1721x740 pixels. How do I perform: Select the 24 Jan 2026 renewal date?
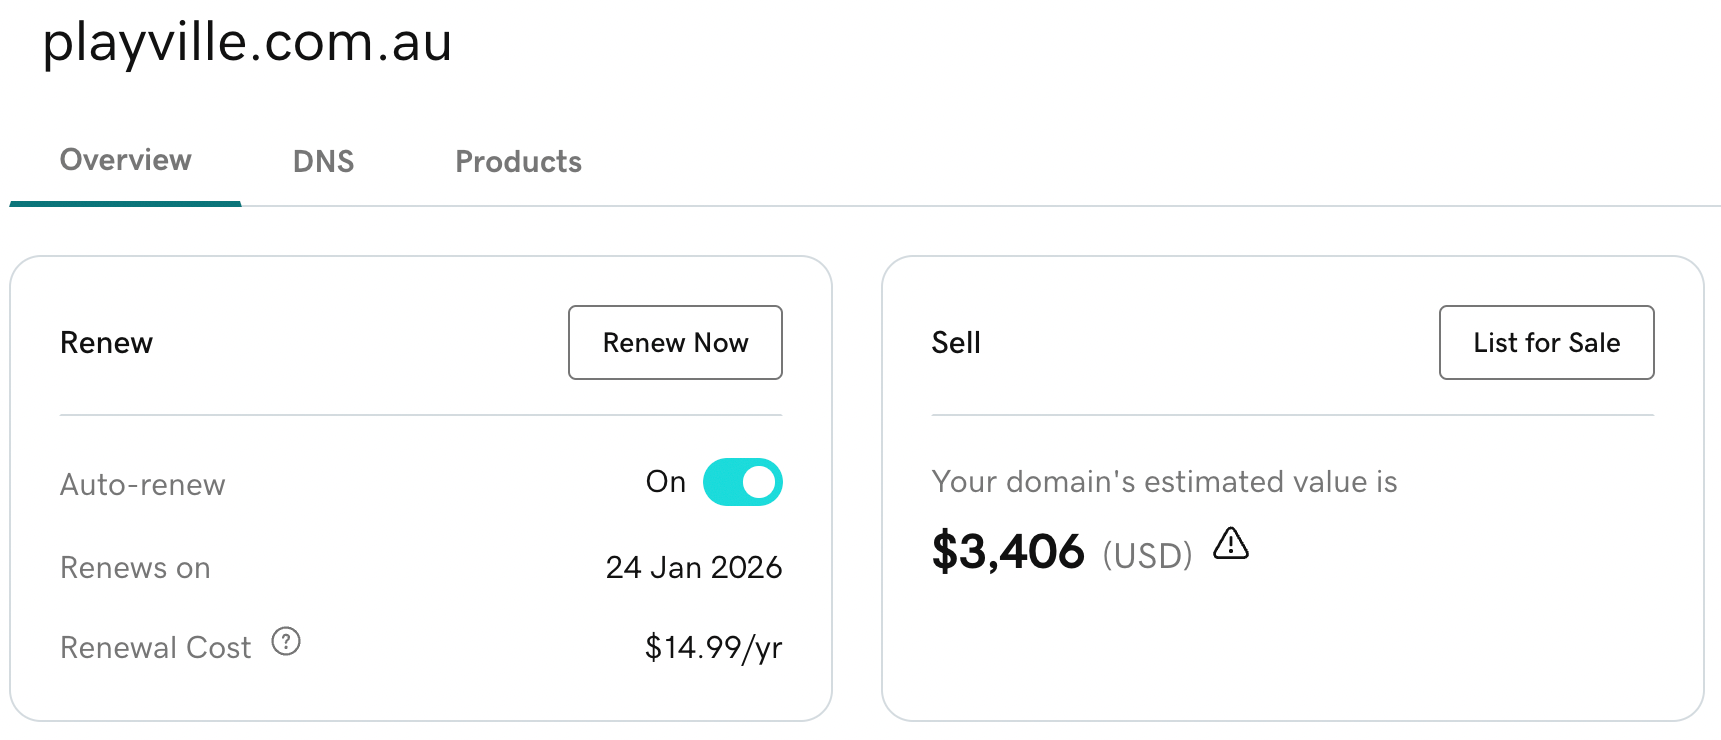(x=693, y=567)
